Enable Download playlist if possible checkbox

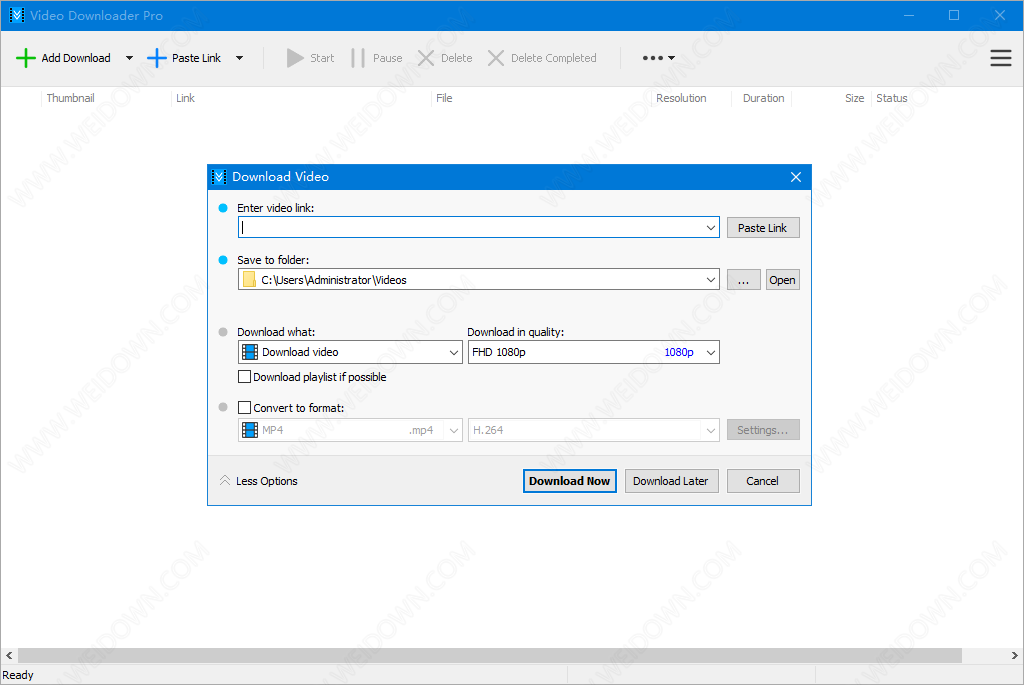click(244, 377)
